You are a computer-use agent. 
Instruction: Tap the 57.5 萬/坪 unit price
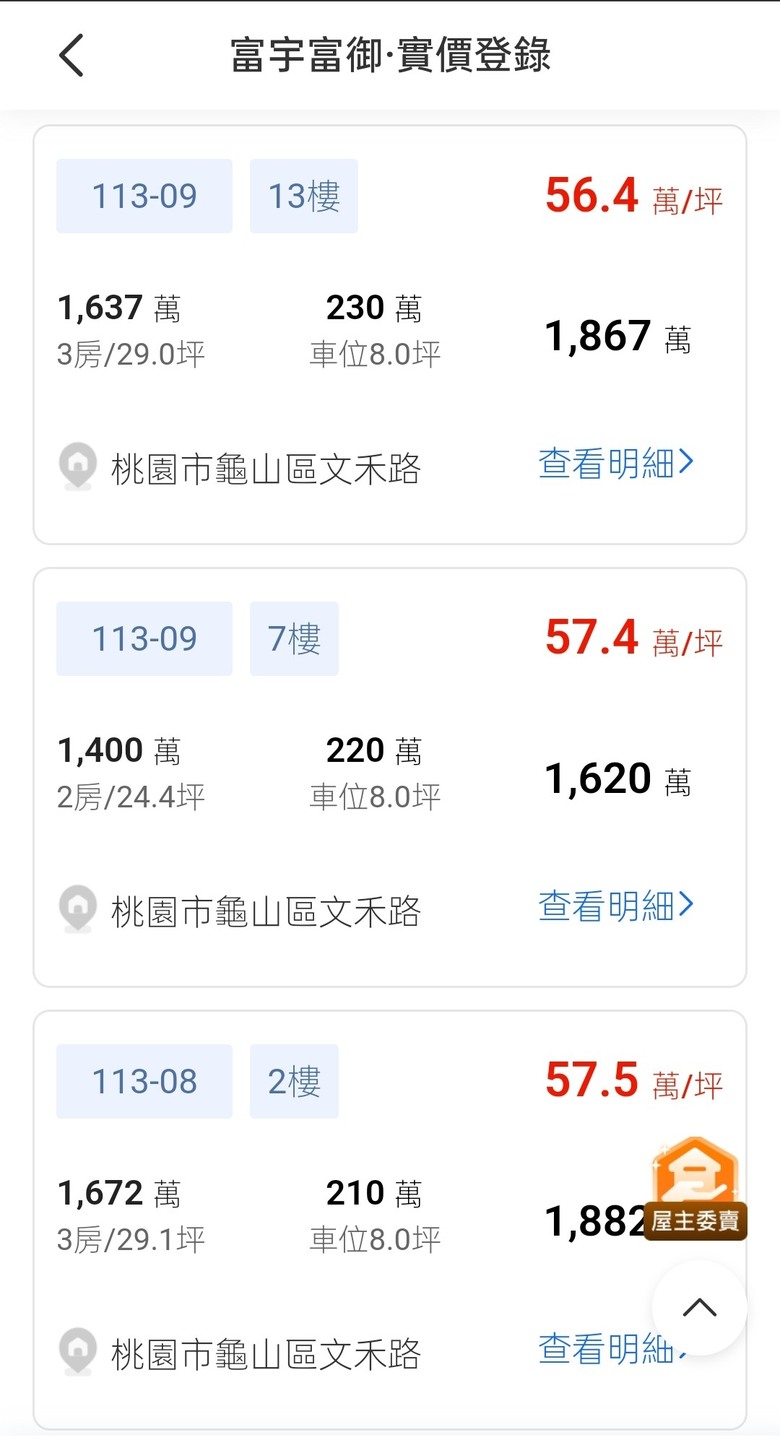click(x=634, y=1081)
